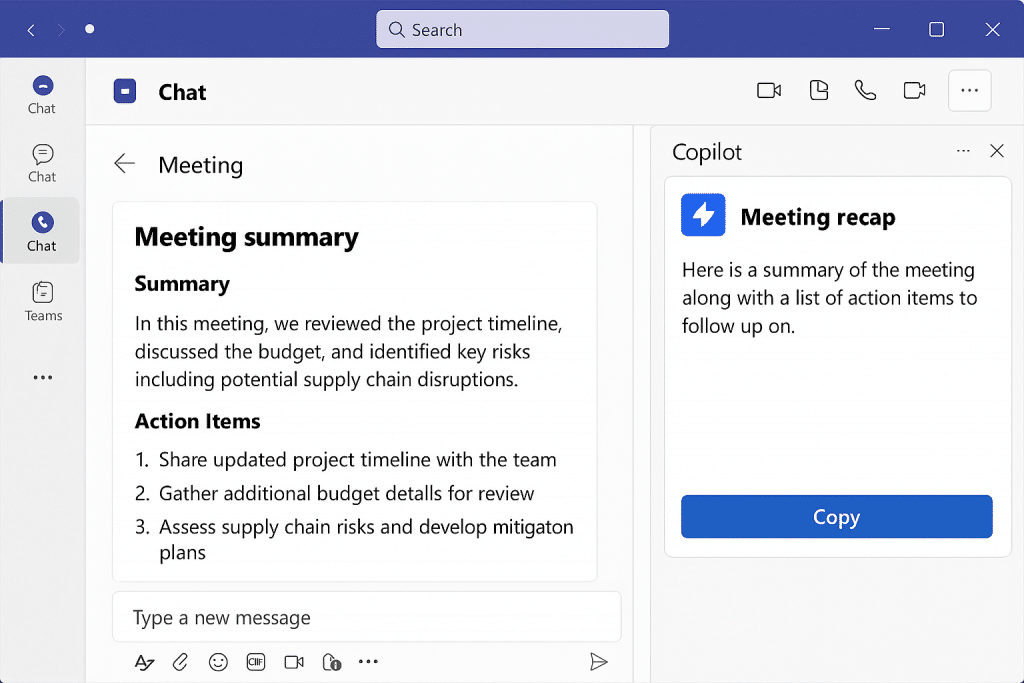
Task: Close the Copilot panel
Action: [996, 151]
